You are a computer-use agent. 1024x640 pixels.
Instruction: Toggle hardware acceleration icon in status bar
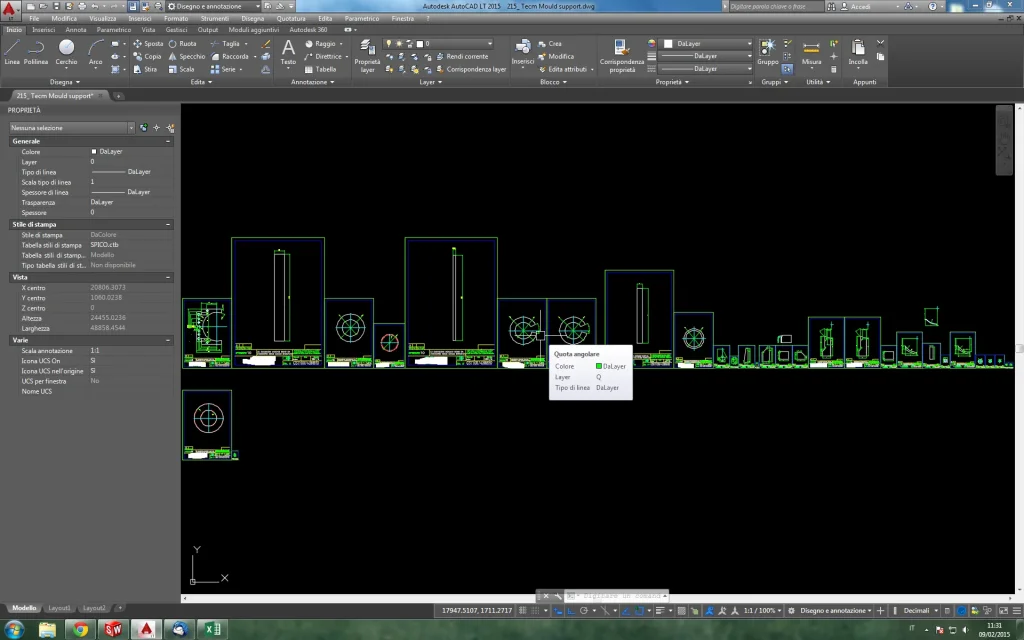tap(961, 611)
